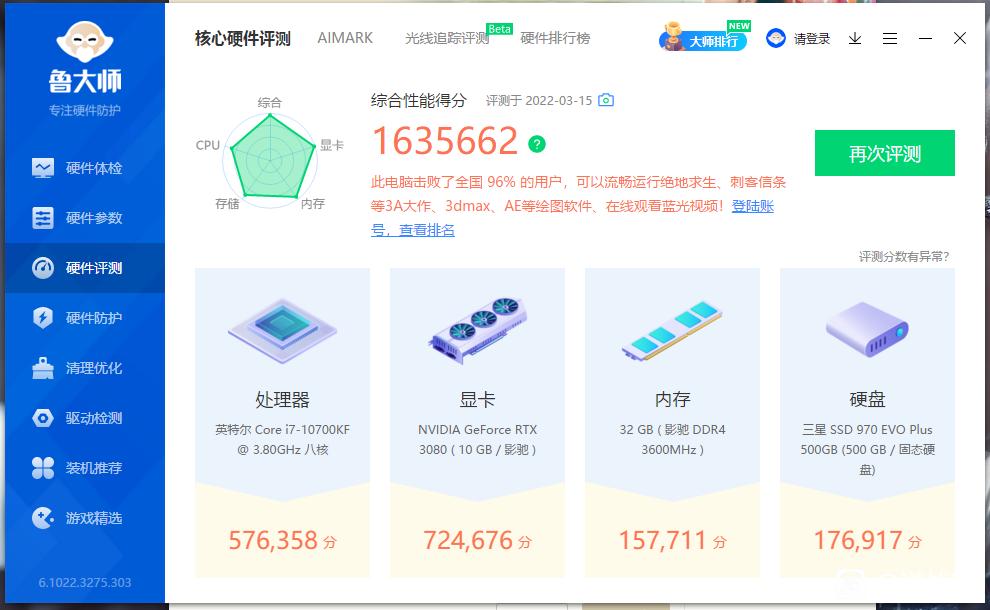Select the 显卡 RTX 3080 score card
This screenshot has width=990, height=610.
477,422
